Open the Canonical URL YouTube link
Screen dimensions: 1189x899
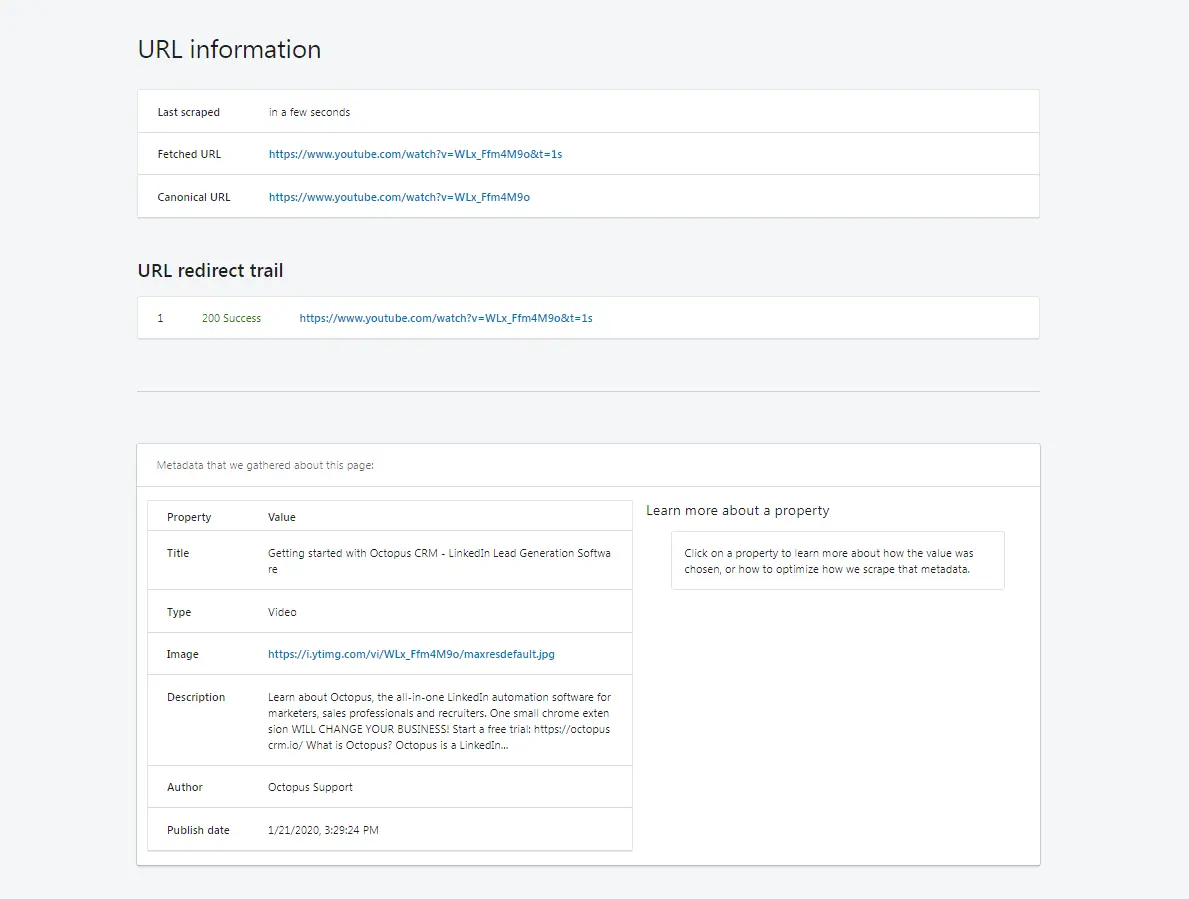coord(399,197)
